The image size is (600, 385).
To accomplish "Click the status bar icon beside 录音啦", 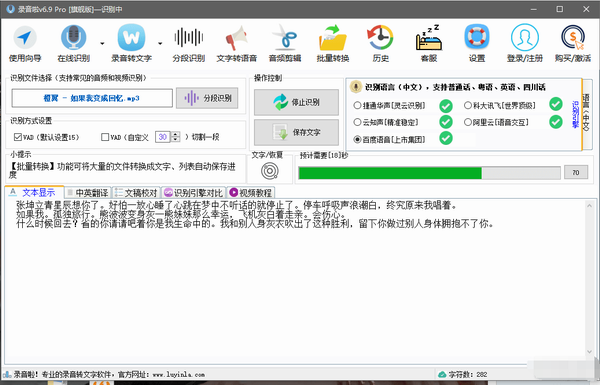I will (7, 374).
